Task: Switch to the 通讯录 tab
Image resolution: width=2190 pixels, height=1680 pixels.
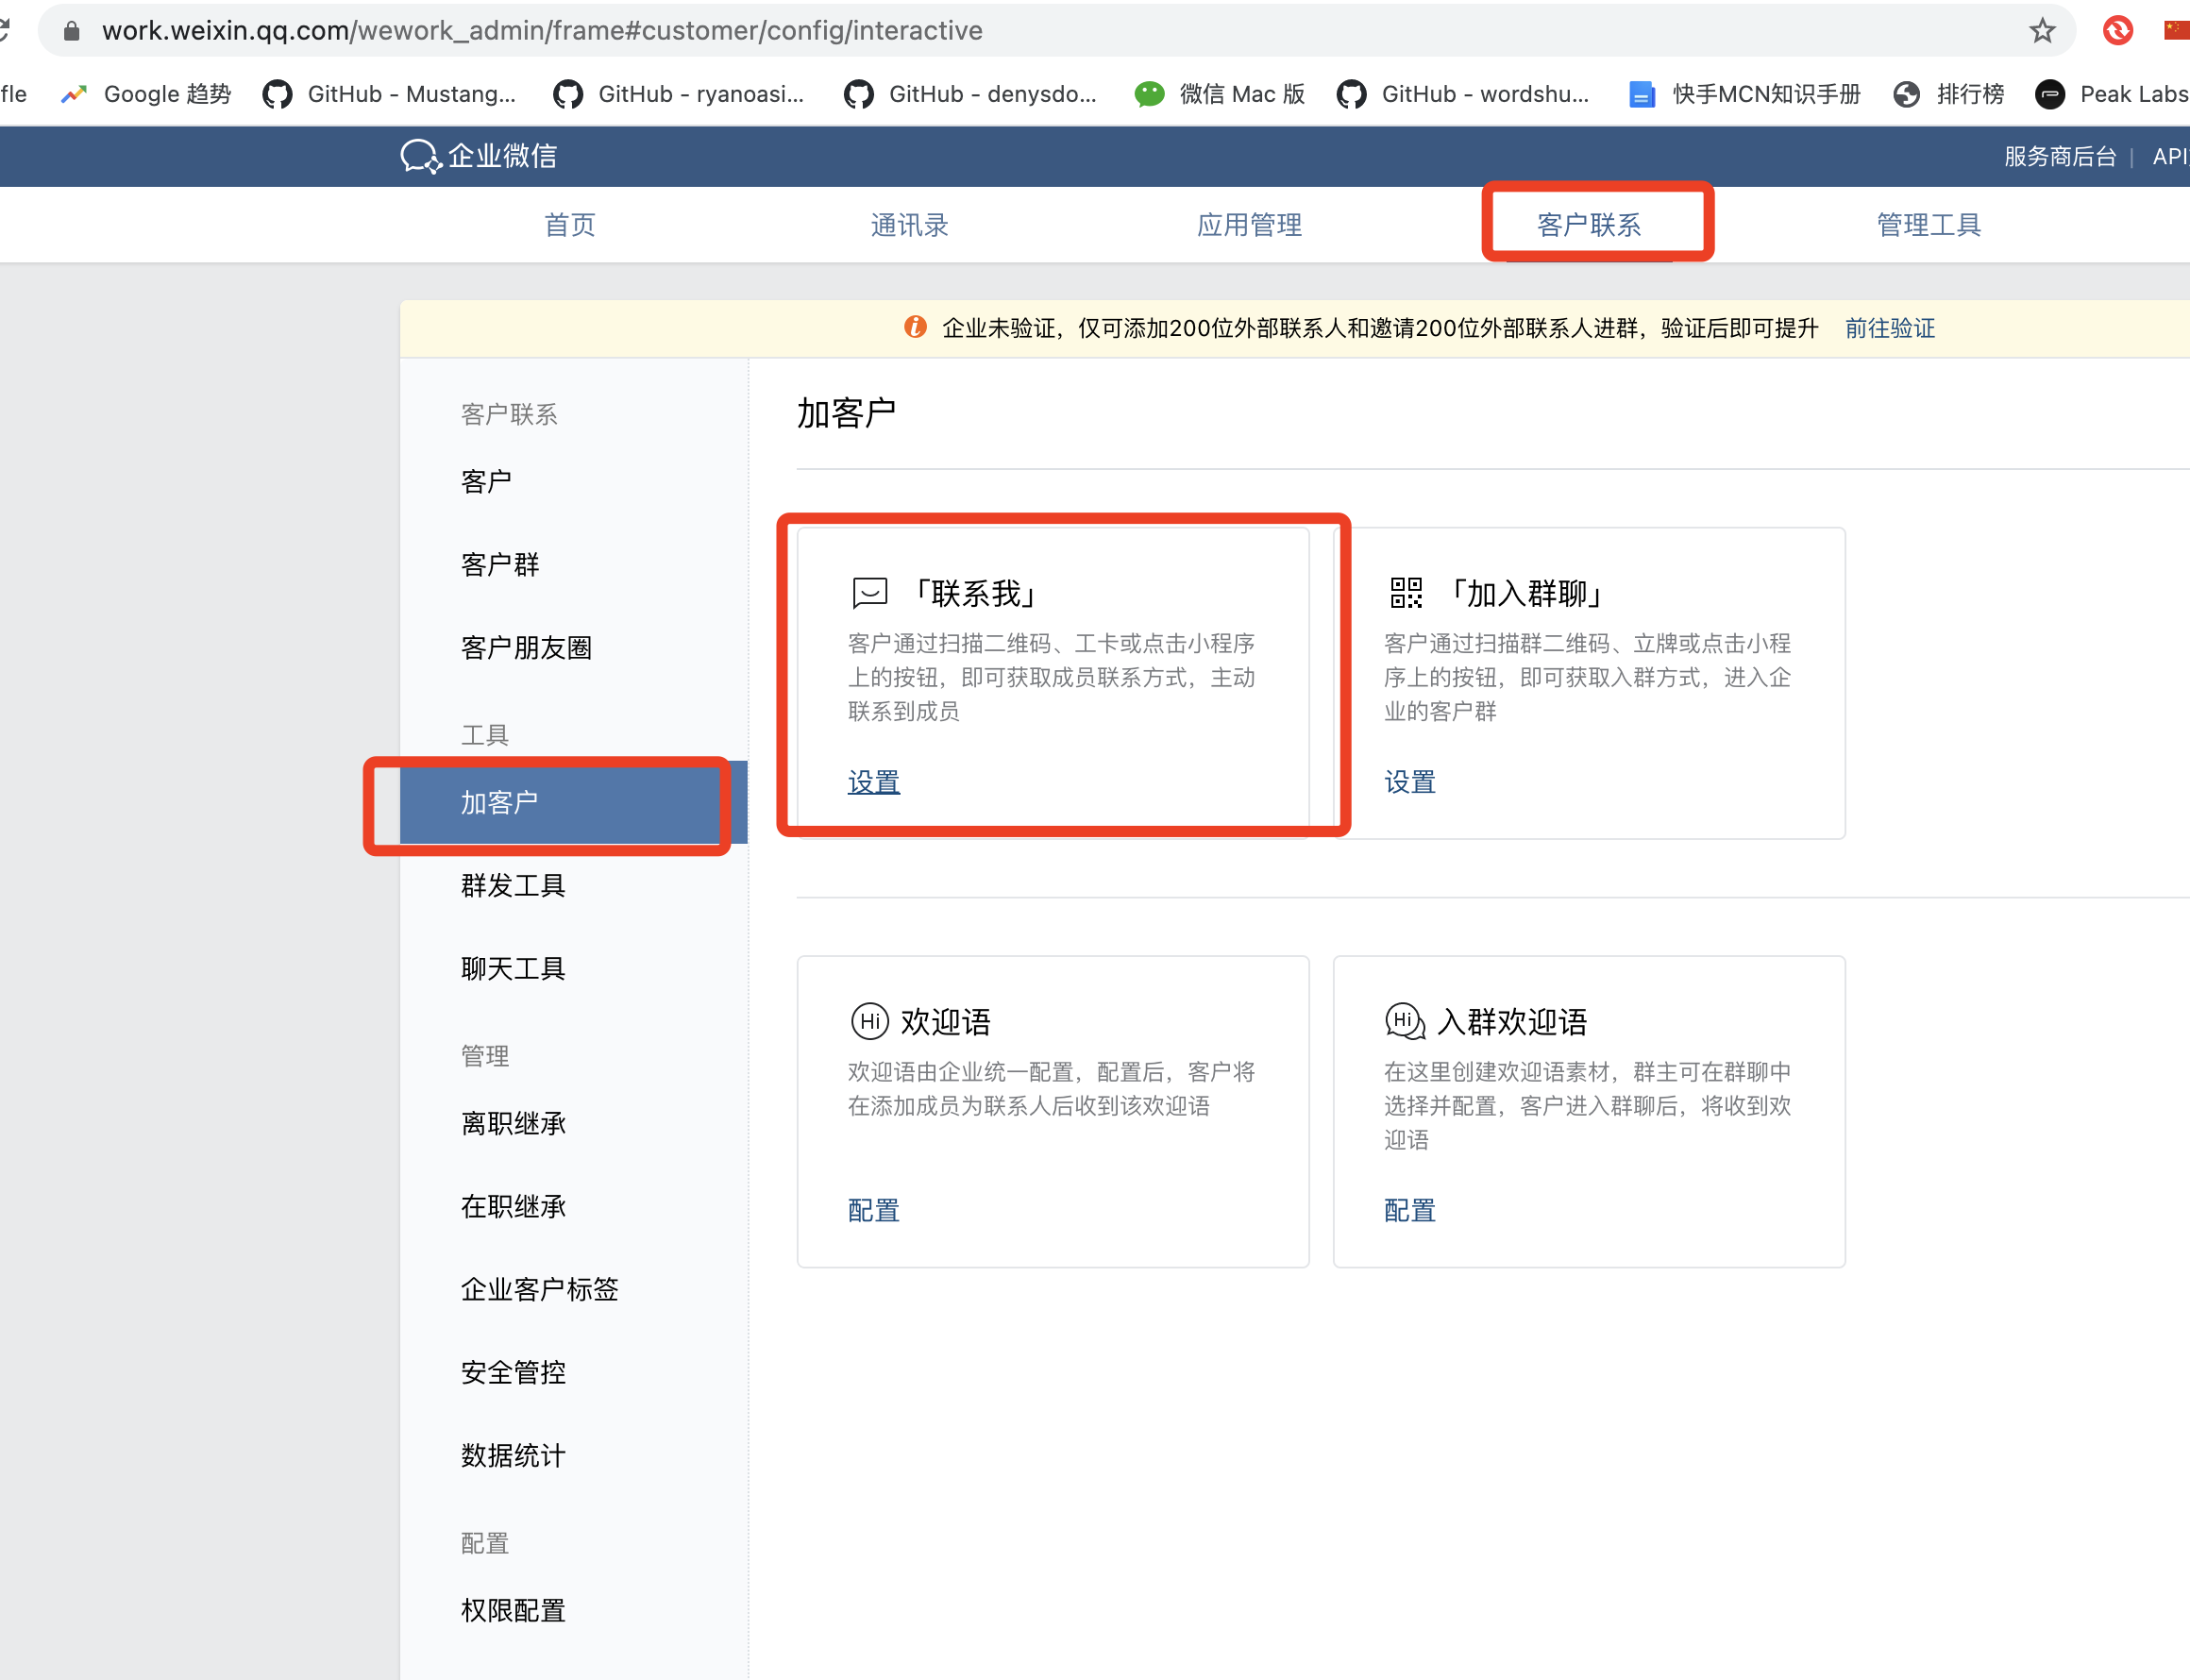Action: (x=909, y=225)
